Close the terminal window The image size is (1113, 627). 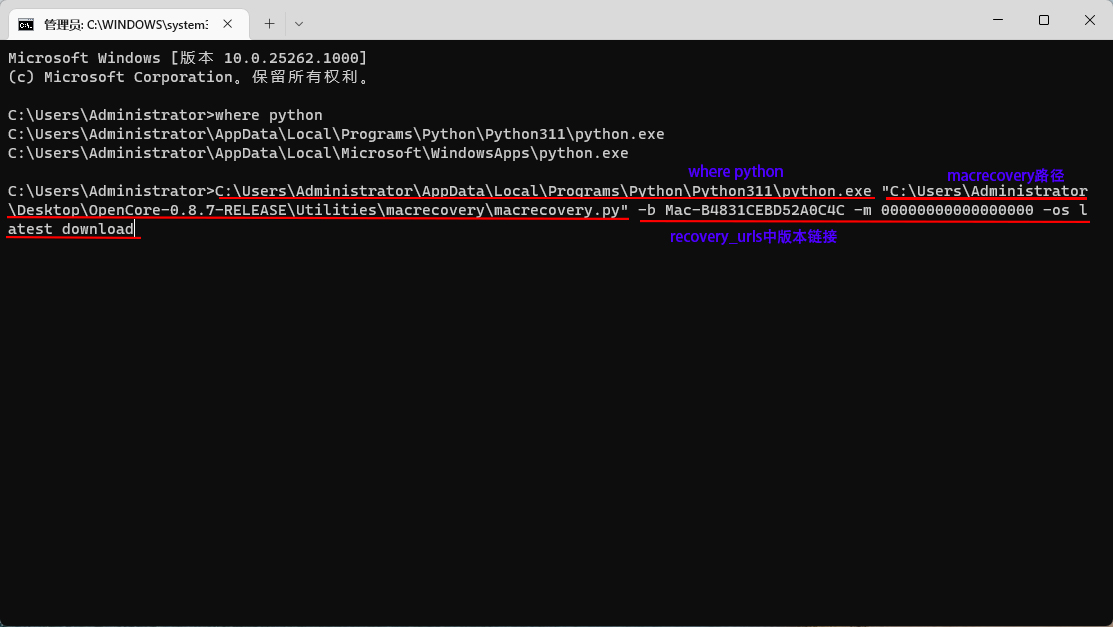tap(1090, 20)
